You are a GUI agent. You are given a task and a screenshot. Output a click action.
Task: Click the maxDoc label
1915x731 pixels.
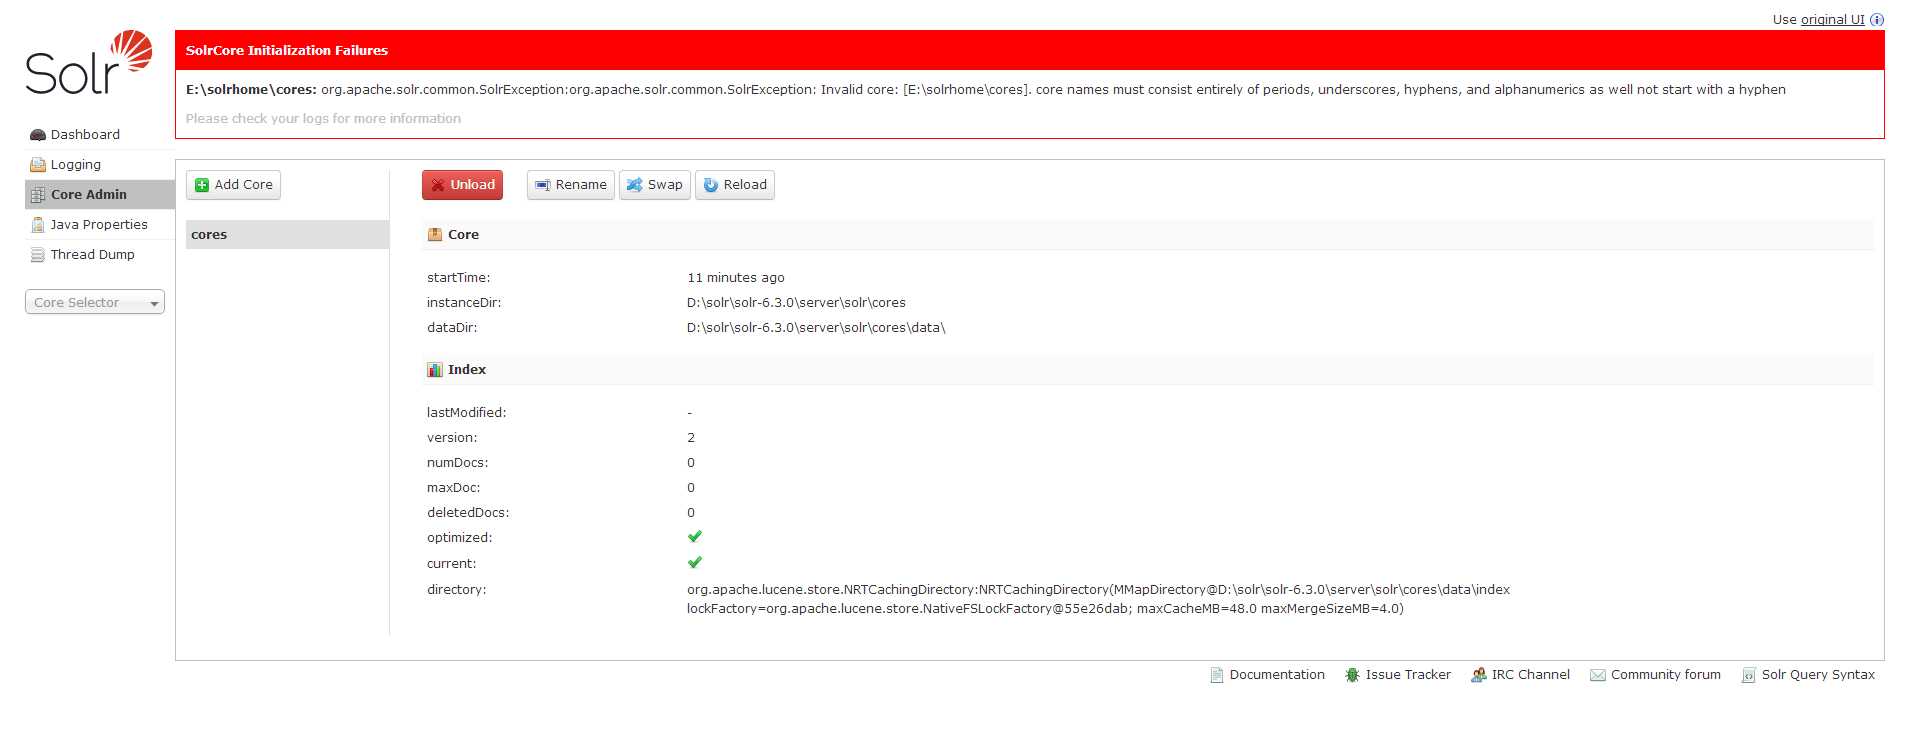454,488
